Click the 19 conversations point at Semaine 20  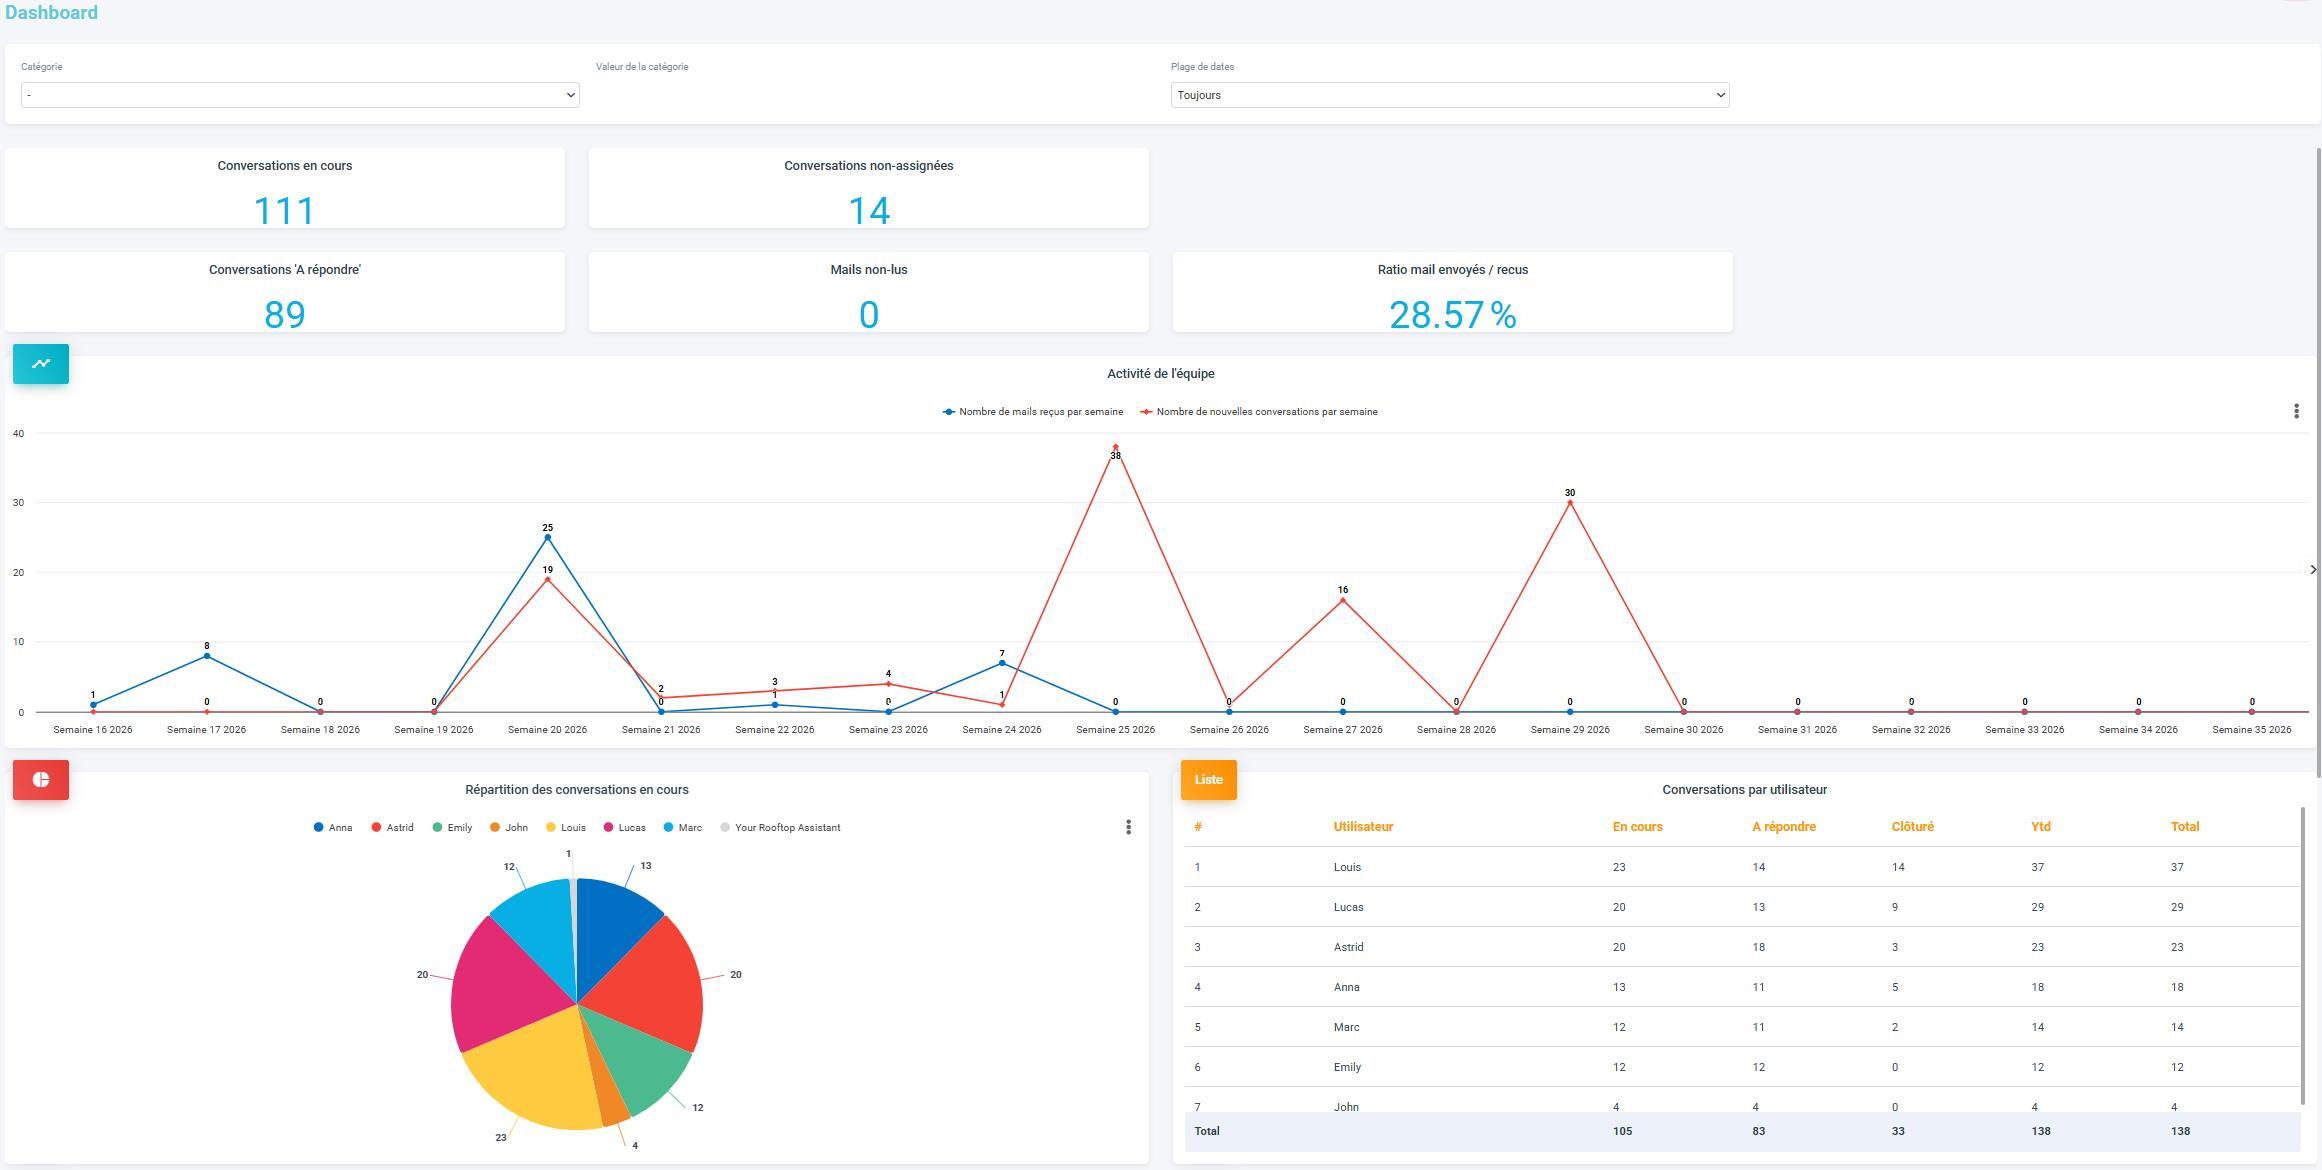point(547,579)
